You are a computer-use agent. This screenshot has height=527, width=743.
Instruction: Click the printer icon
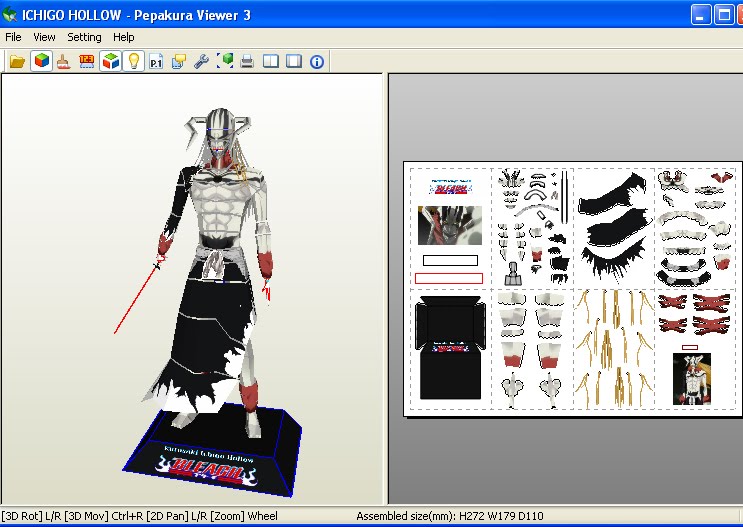(247, 61)
